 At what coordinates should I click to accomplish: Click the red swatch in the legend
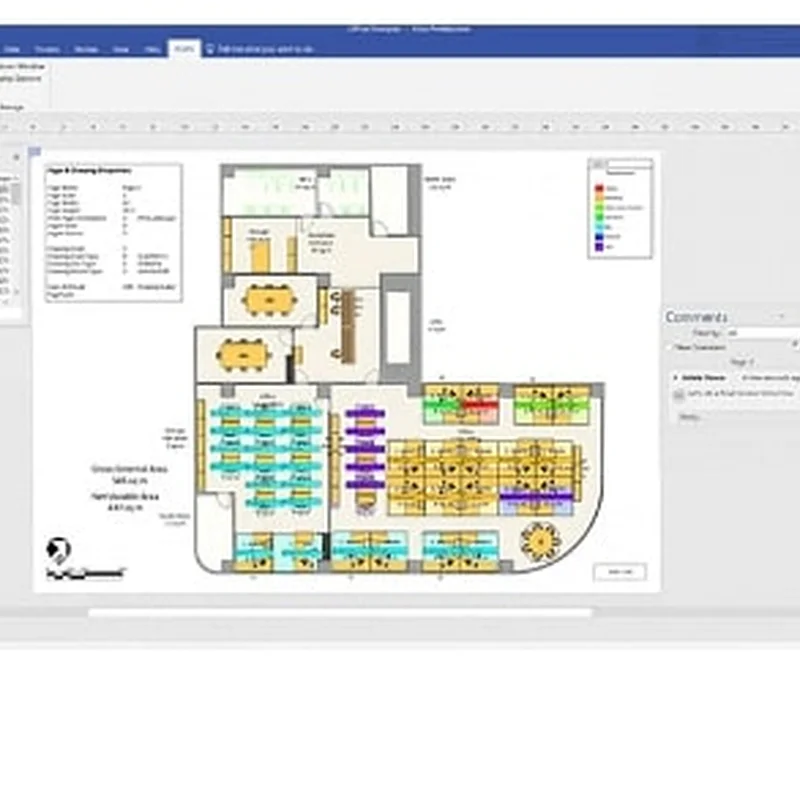coord(599,188)
